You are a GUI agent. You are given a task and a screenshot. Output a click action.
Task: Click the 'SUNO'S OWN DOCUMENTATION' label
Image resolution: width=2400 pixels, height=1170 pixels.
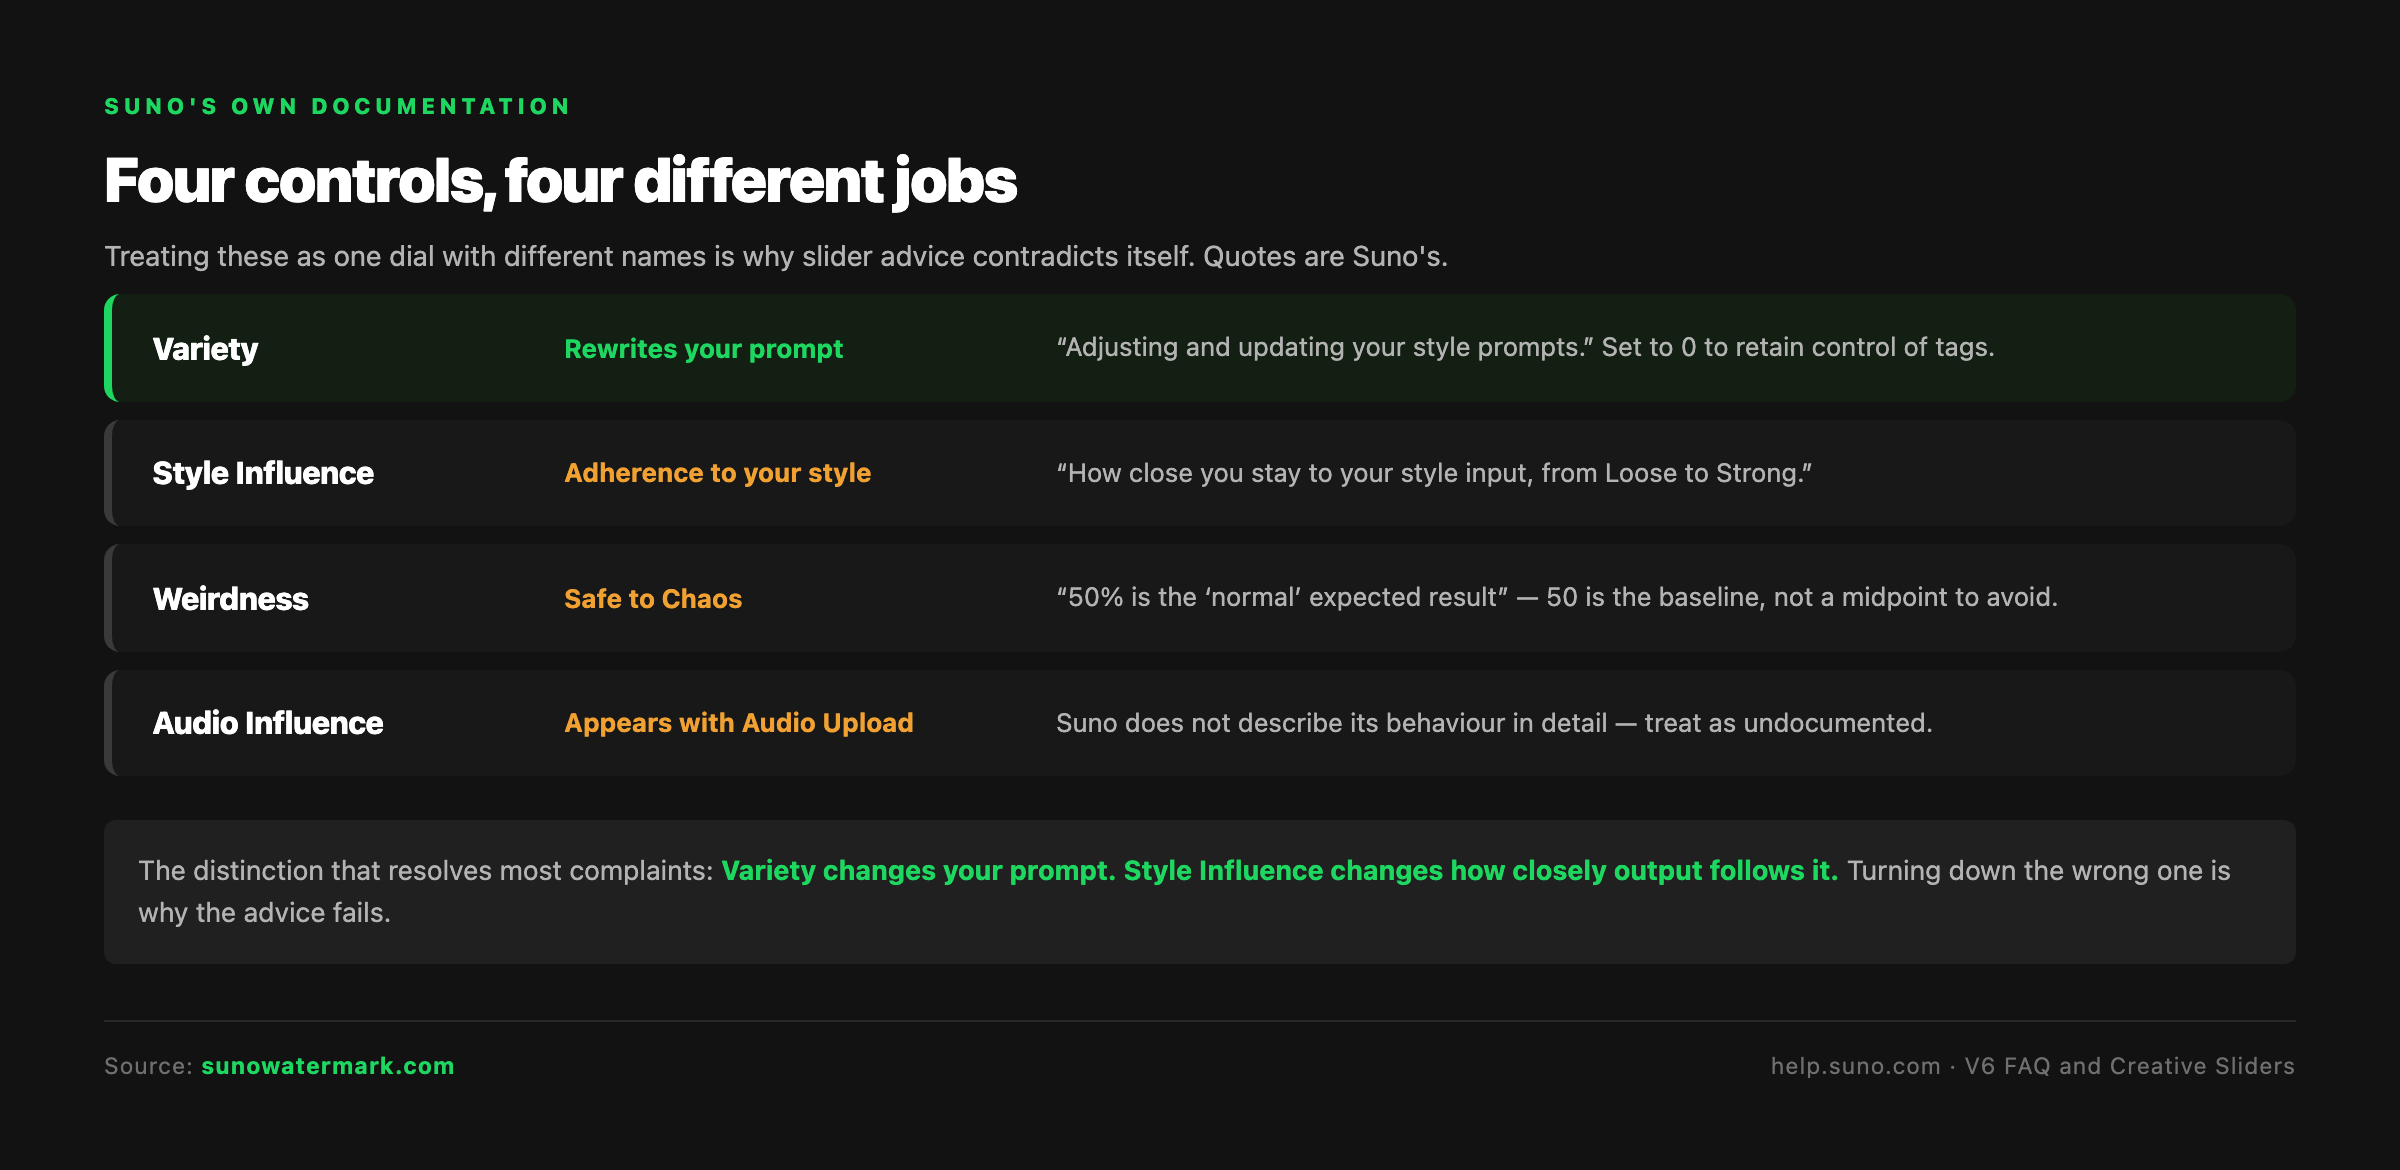point(338,106)
